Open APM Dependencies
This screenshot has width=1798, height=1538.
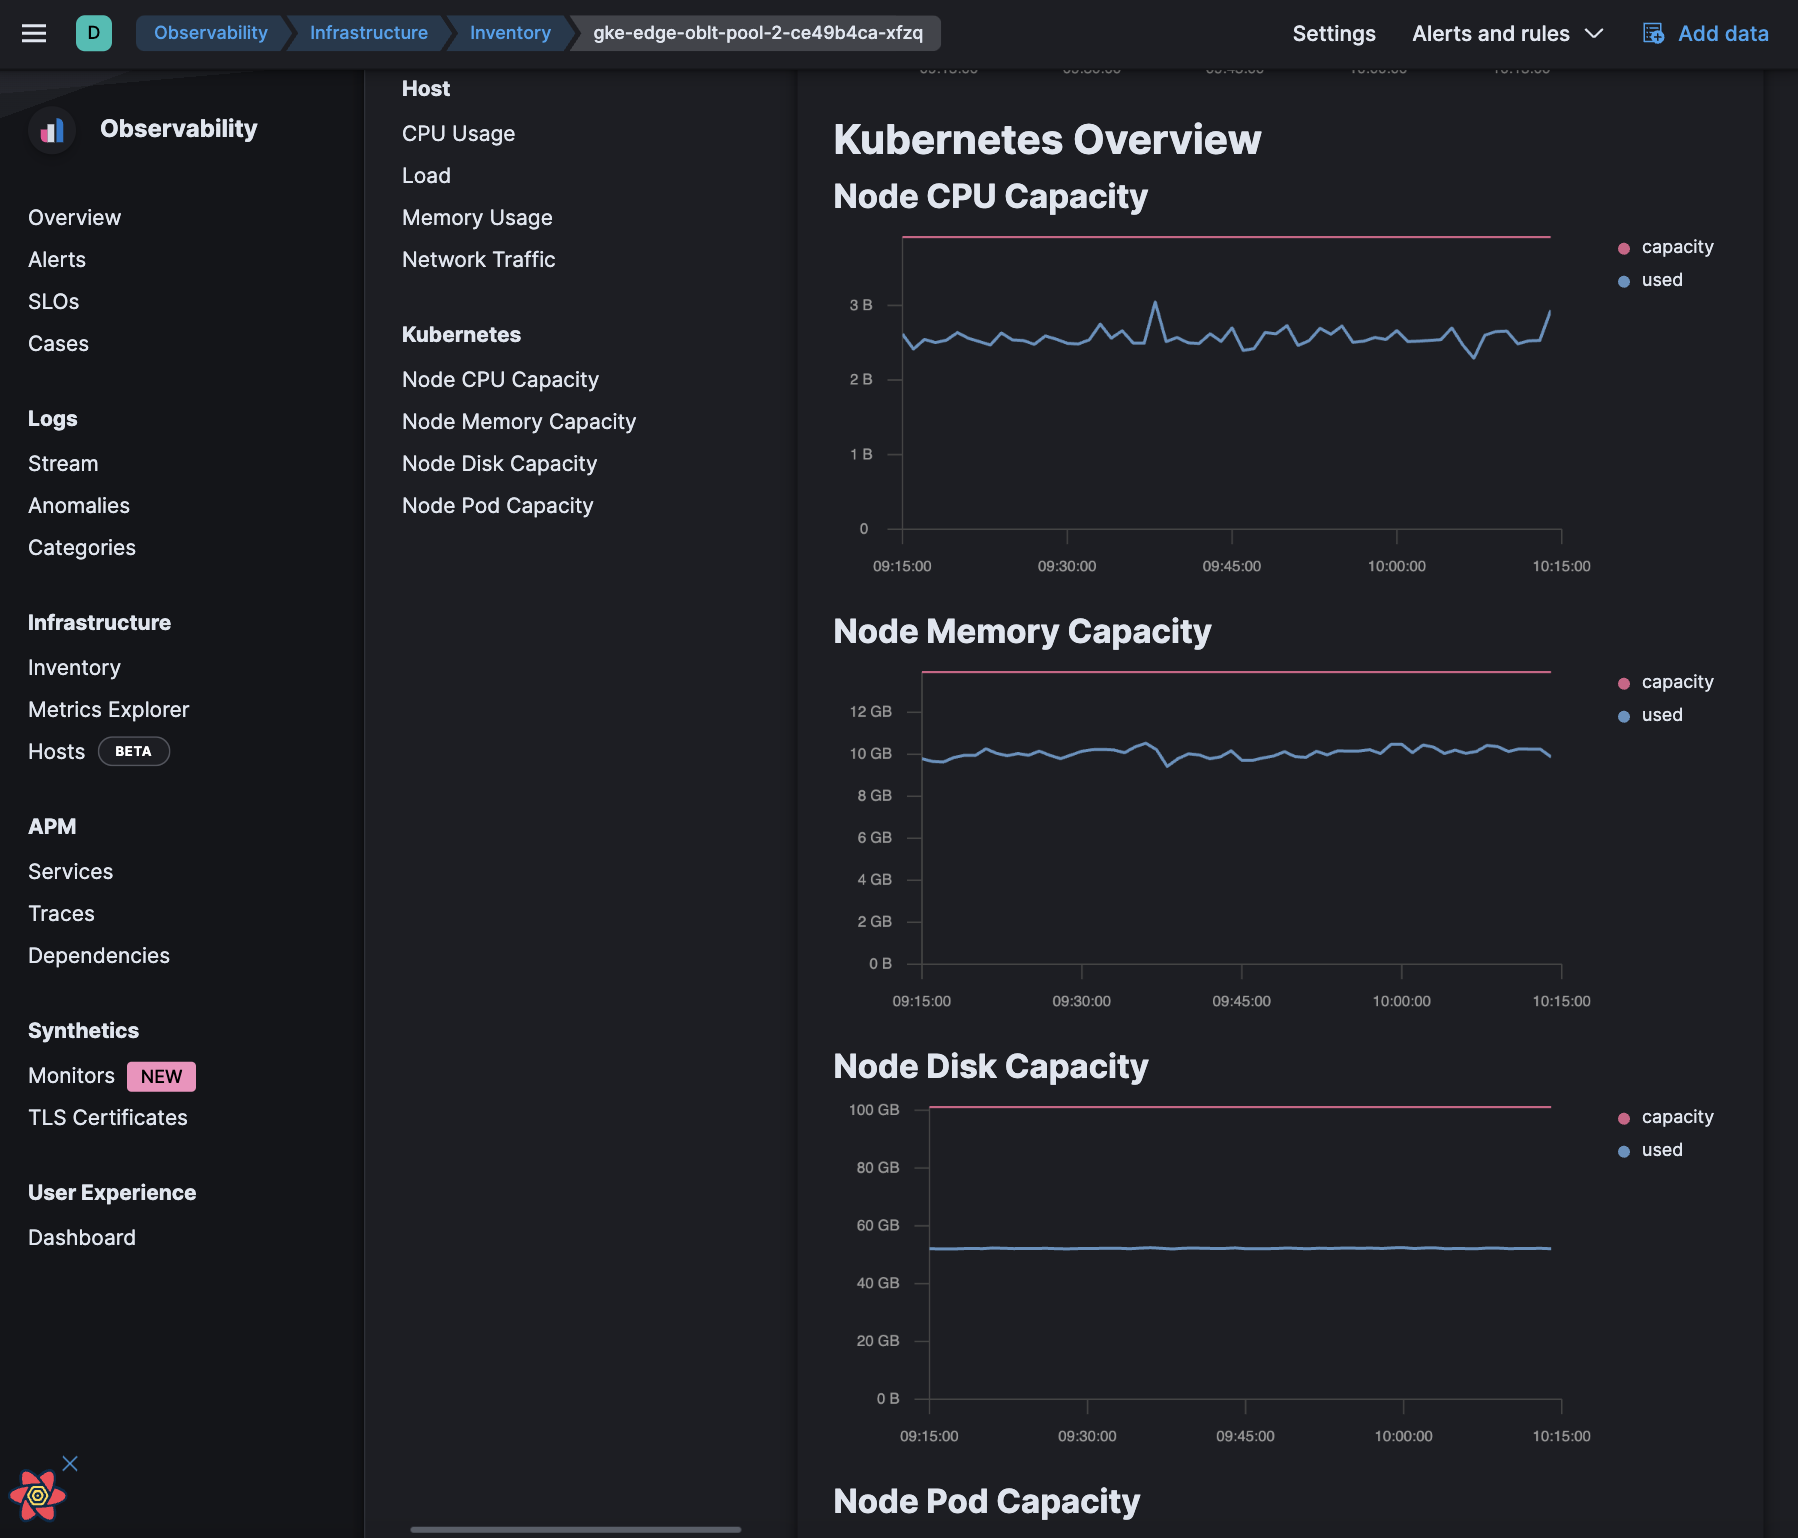pyautogui.click(x=99, y=955)
